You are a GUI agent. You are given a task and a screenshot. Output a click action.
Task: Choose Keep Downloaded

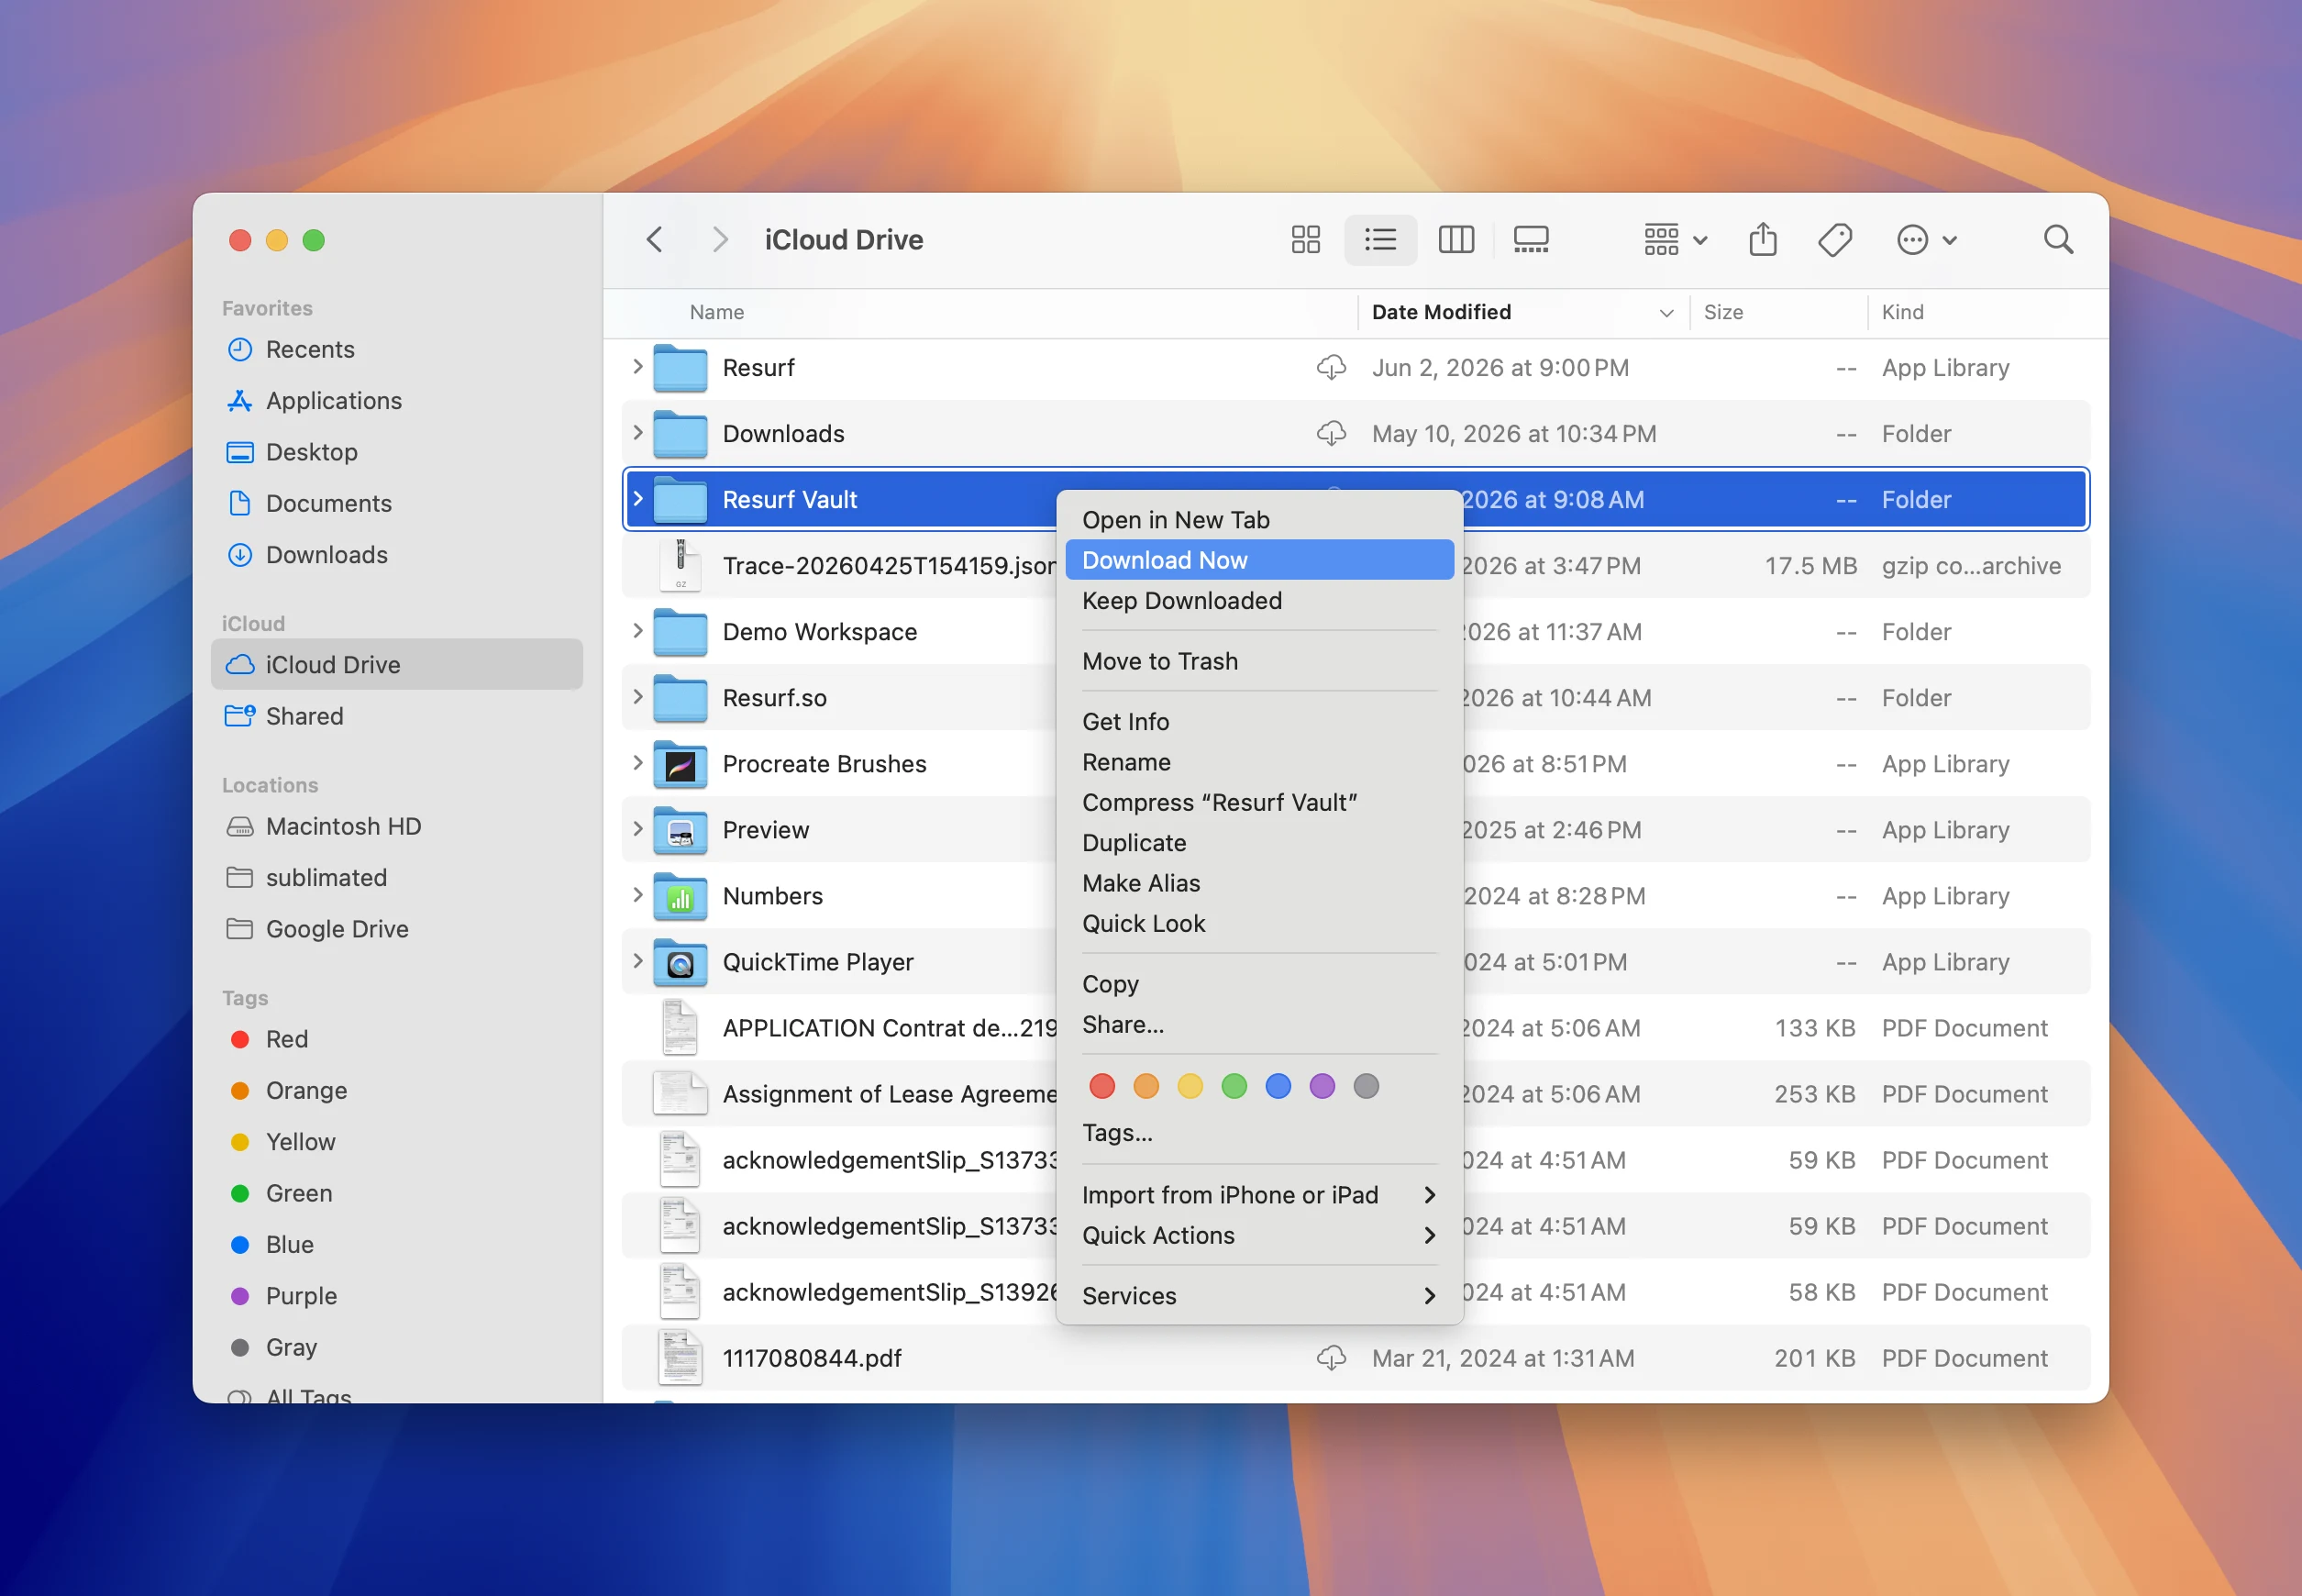tap(1260, 601)
